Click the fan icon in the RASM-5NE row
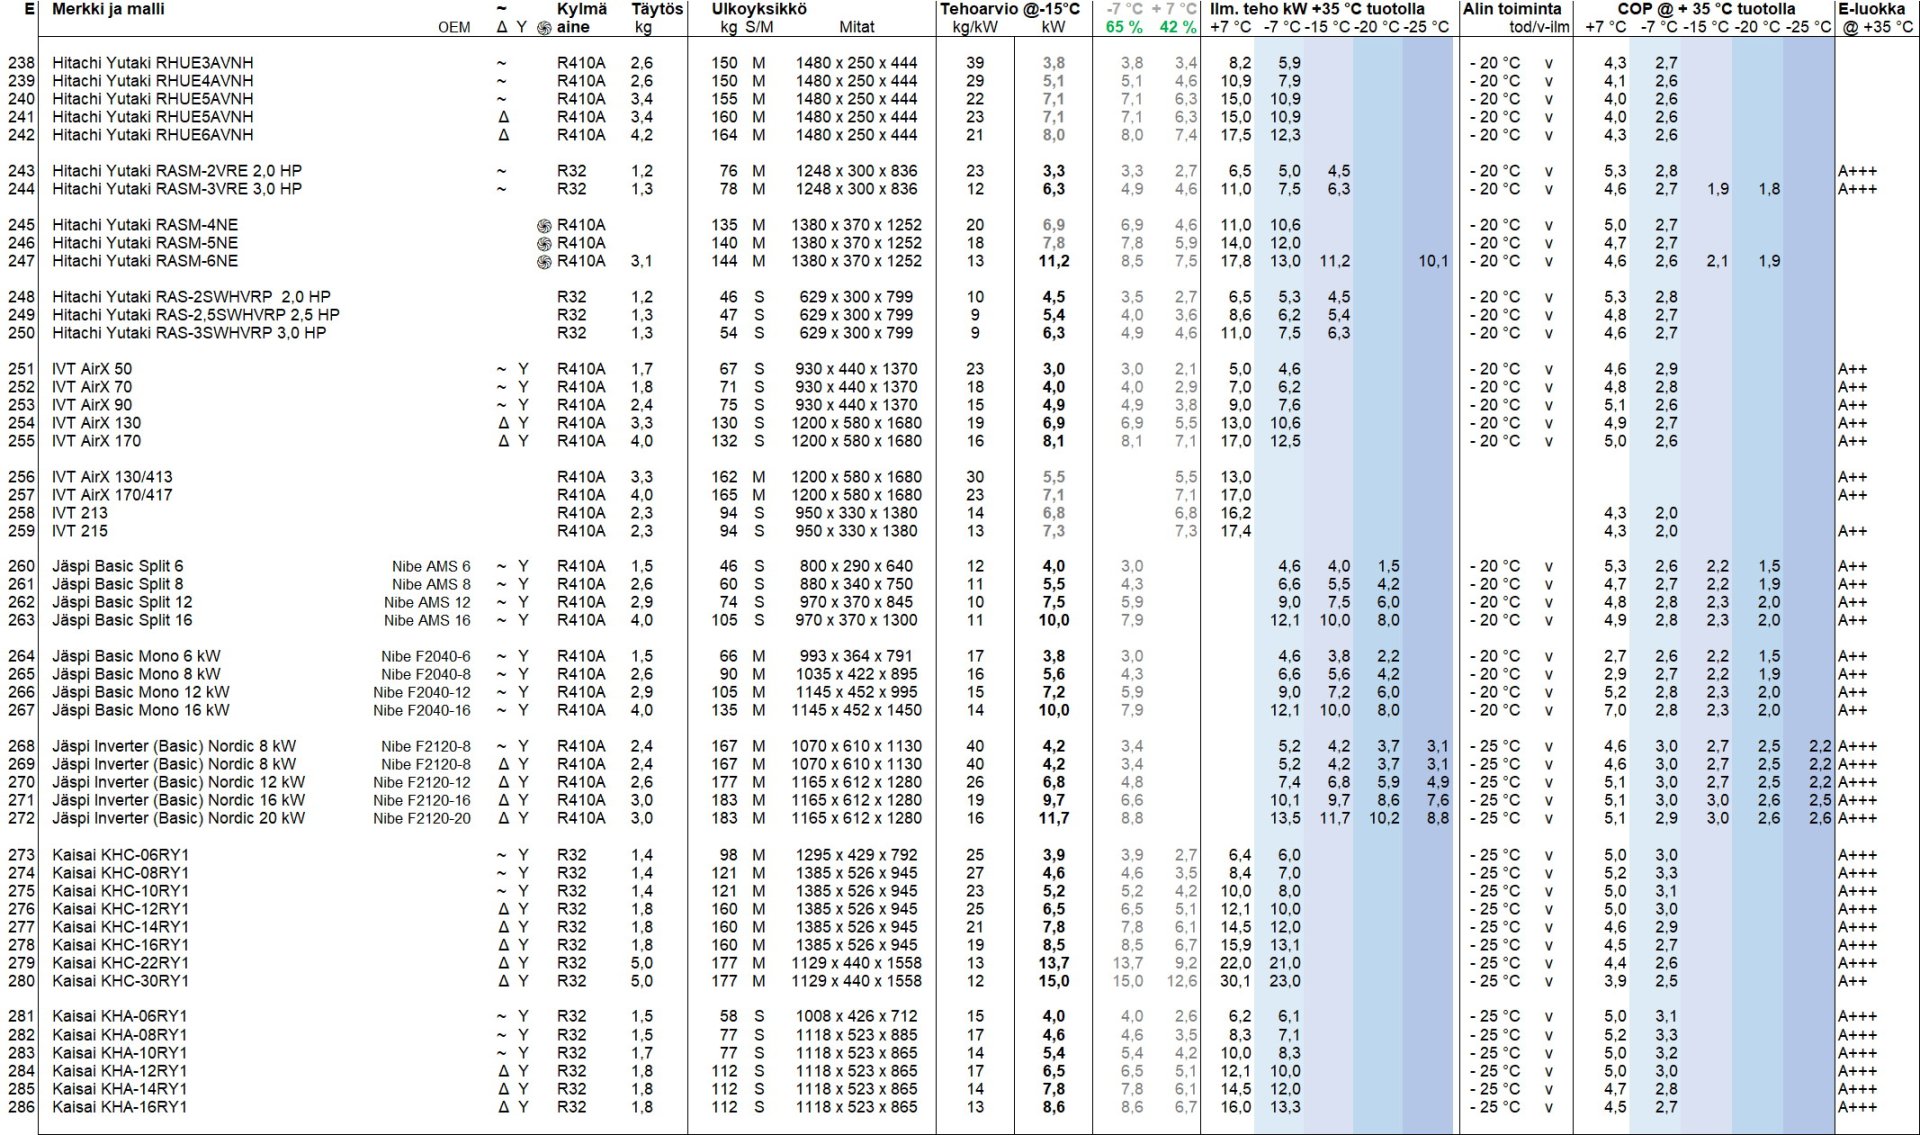The width and height of the screenshot is (1920, 1135). click(x=544, y=243)
